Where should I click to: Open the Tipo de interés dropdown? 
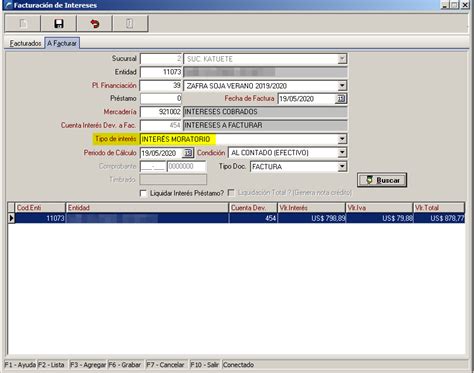[342, 139]
